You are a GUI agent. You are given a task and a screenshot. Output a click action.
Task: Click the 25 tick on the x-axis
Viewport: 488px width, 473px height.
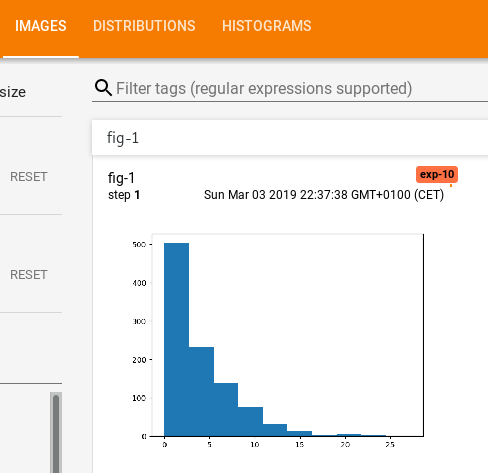coord(390,445)
